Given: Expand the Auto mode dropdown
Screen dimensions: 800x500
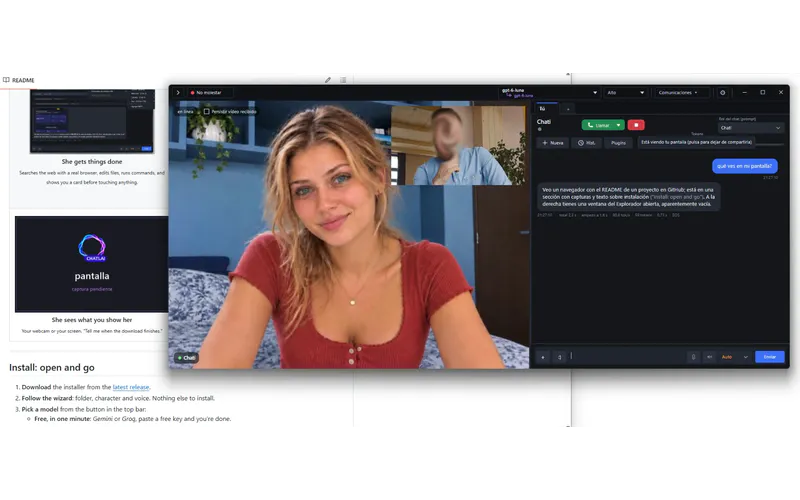Looking at the screenshot, I should (735, 357).
